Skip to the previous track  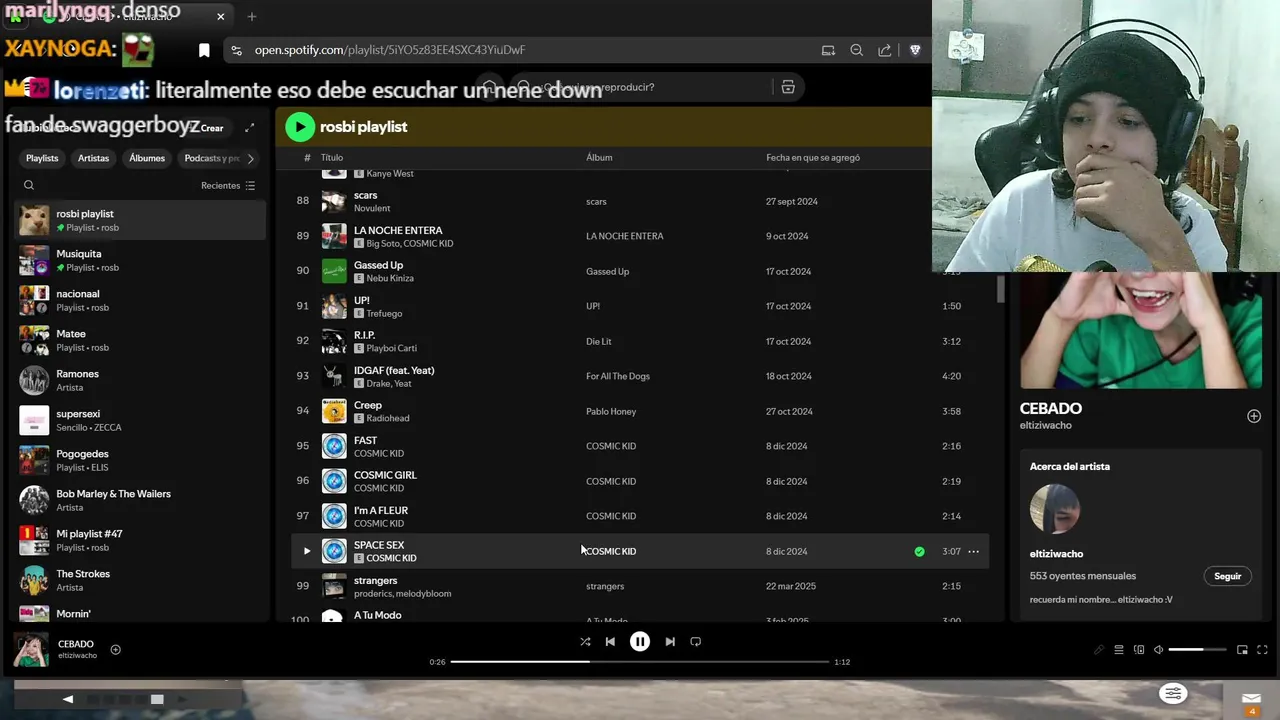[x=610, y=642]
